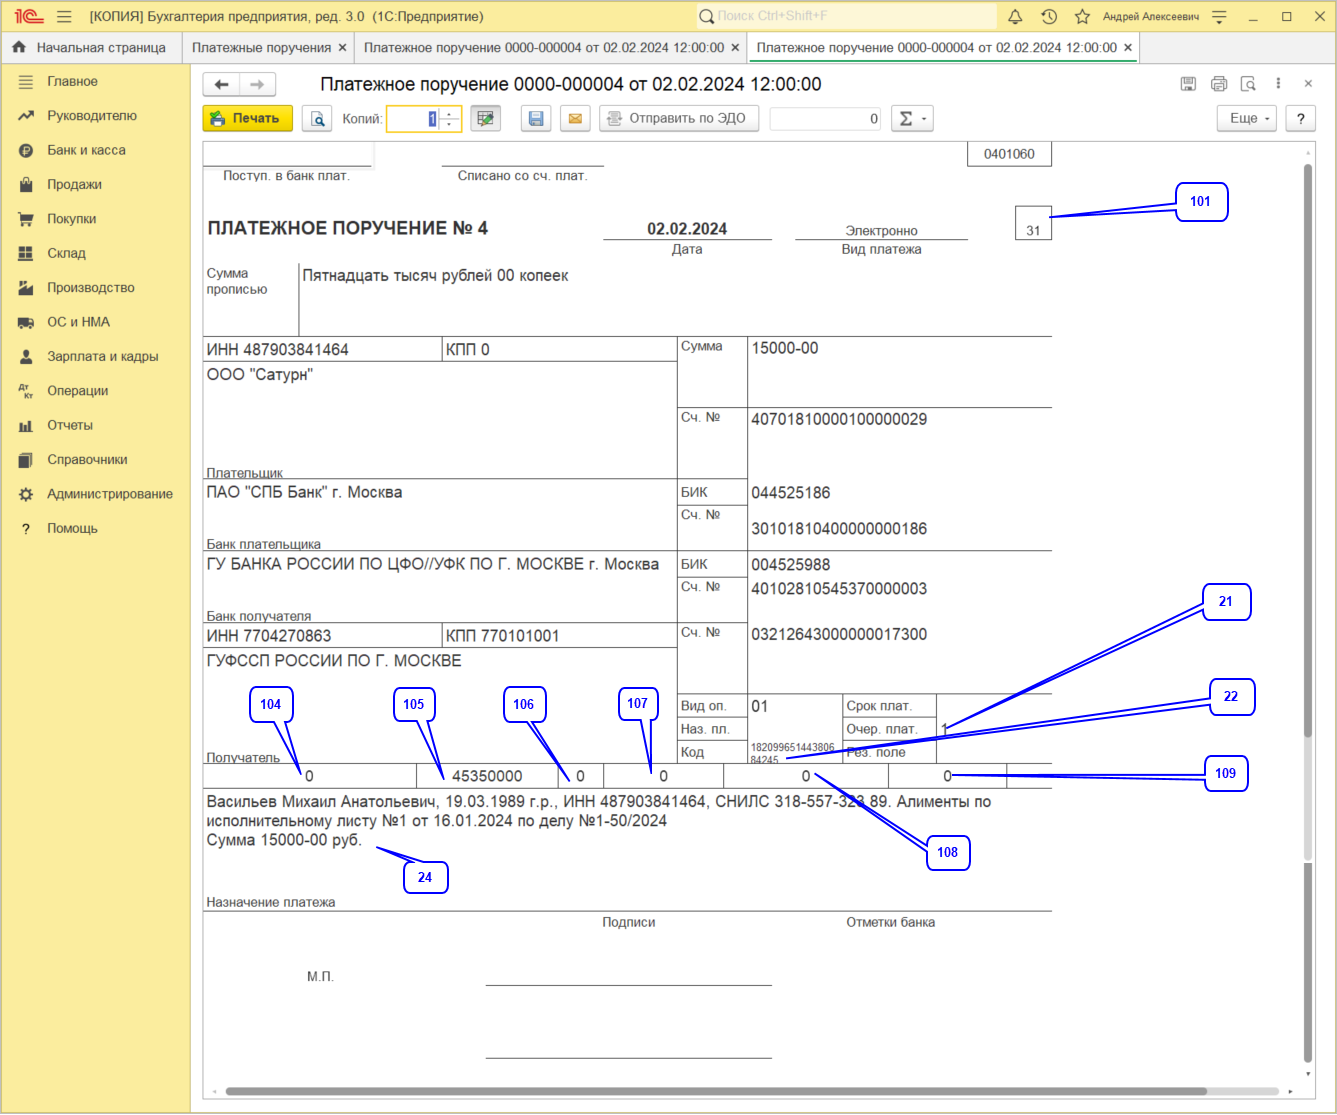The image size is (1337, 1115).
Task: Switch to Платежные поручения tab
Action: coord(261,47)
